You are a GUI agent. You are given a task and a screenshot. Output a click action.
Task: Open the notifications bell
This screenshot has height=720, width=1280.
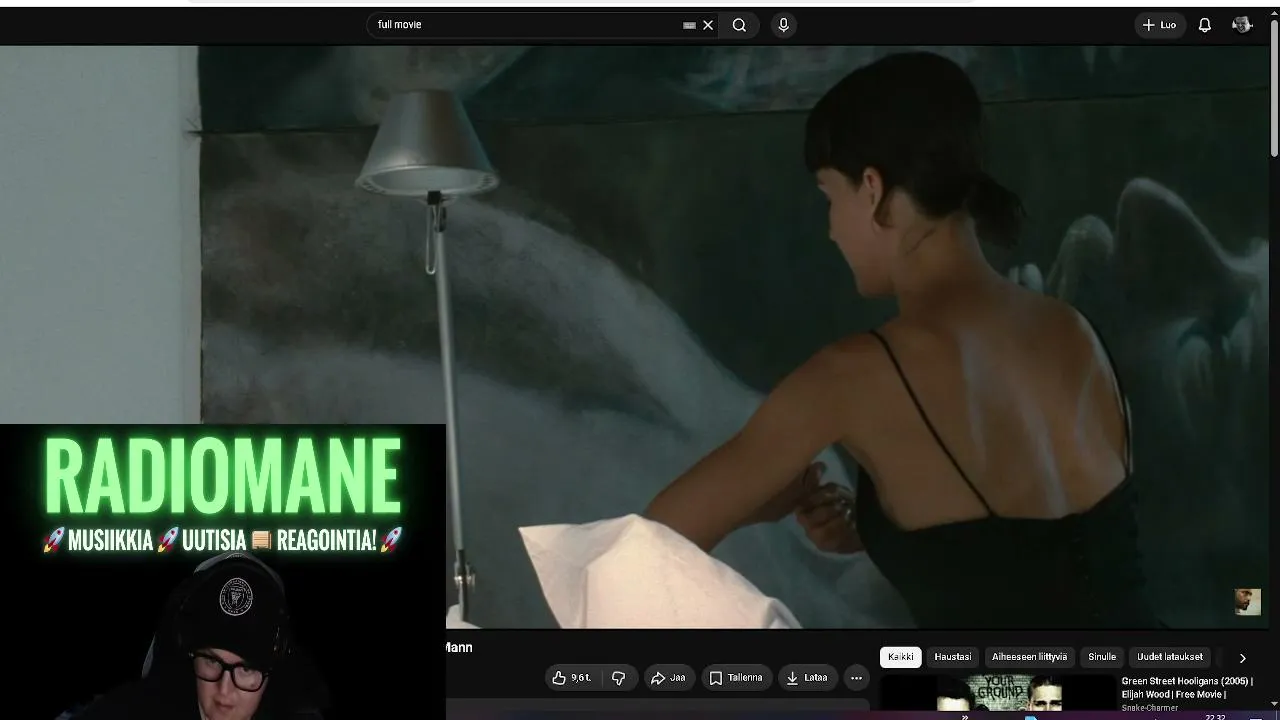[1205, 25]
